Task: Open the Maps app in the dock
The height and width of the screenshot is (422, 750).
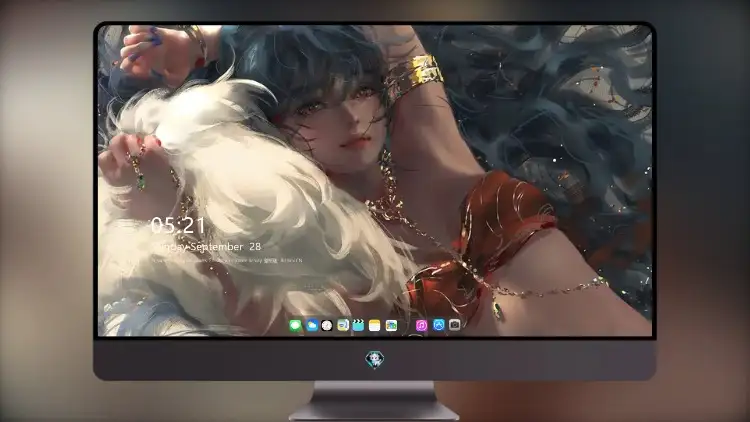Action: 343,325
